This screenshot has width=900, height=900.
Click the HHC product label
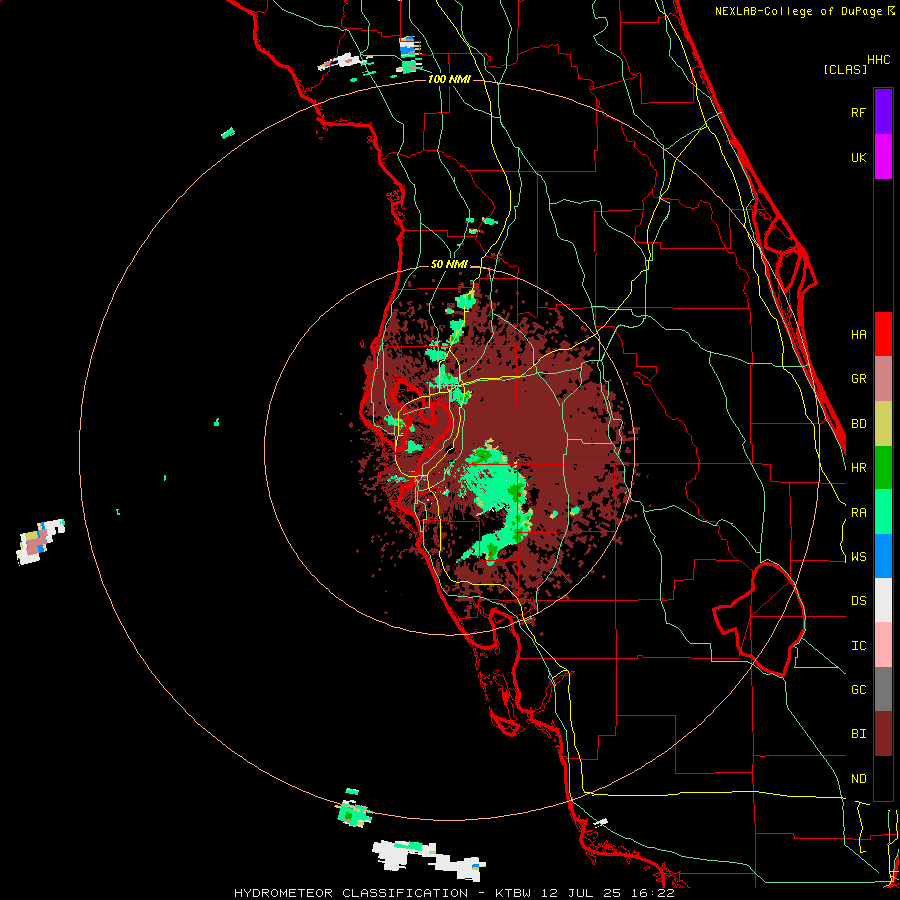click(x=878, y=60)
